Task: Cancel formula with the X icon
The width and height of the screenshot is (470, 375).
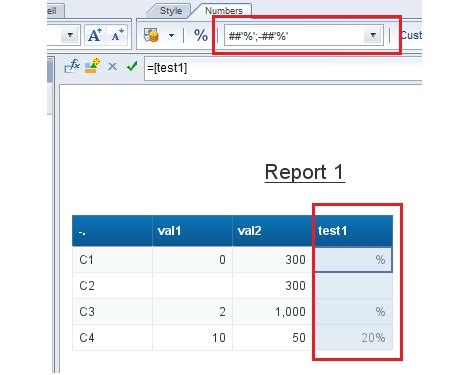Action: click(x=112, y=67)
